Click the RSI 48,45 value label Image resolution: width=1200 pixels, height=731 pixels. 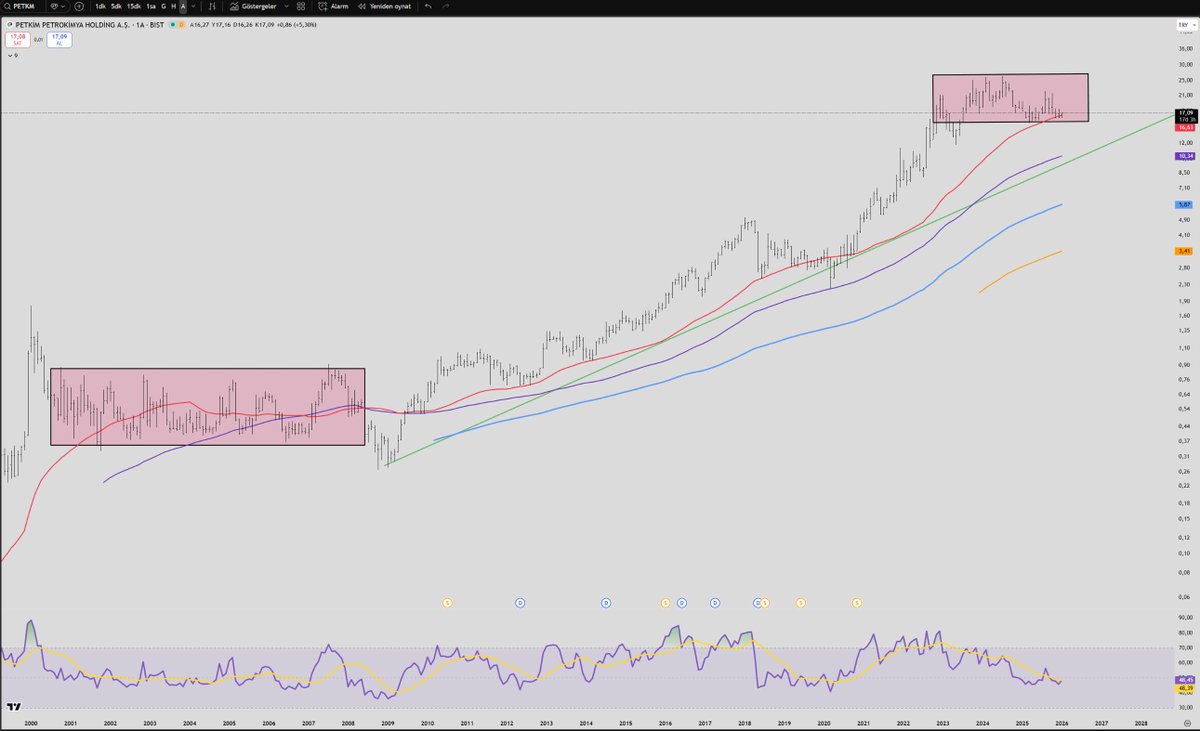[1186, 679]
